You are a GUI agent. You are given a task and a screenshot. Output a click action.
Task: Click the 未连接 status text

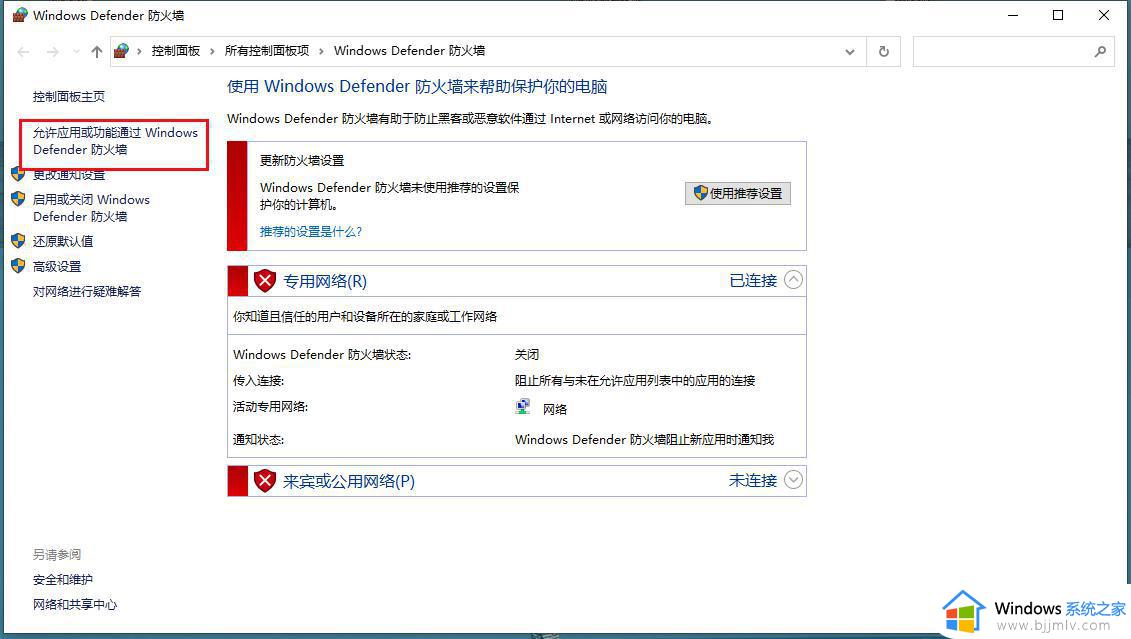[753, 481]
